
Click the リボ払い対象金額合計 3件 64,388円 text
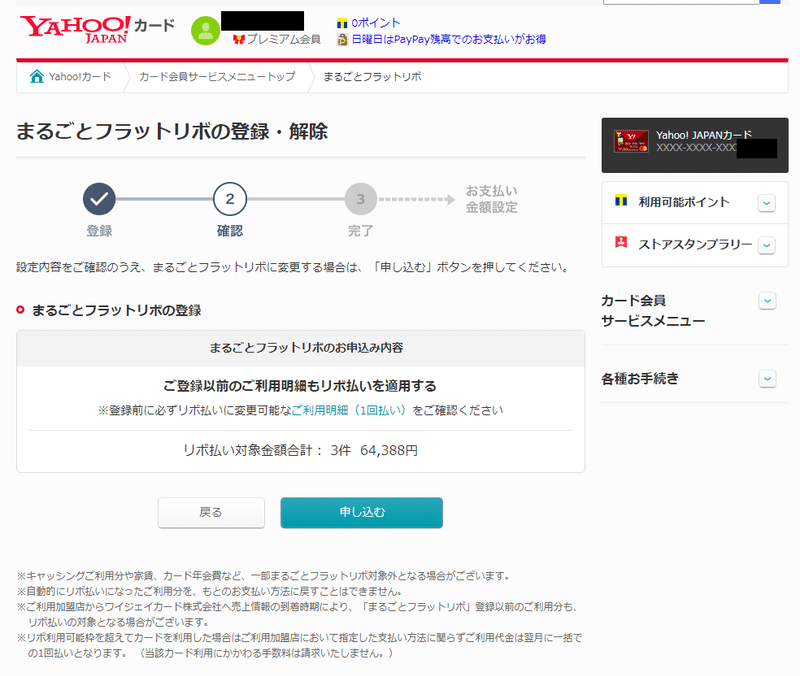pos(301,450)
